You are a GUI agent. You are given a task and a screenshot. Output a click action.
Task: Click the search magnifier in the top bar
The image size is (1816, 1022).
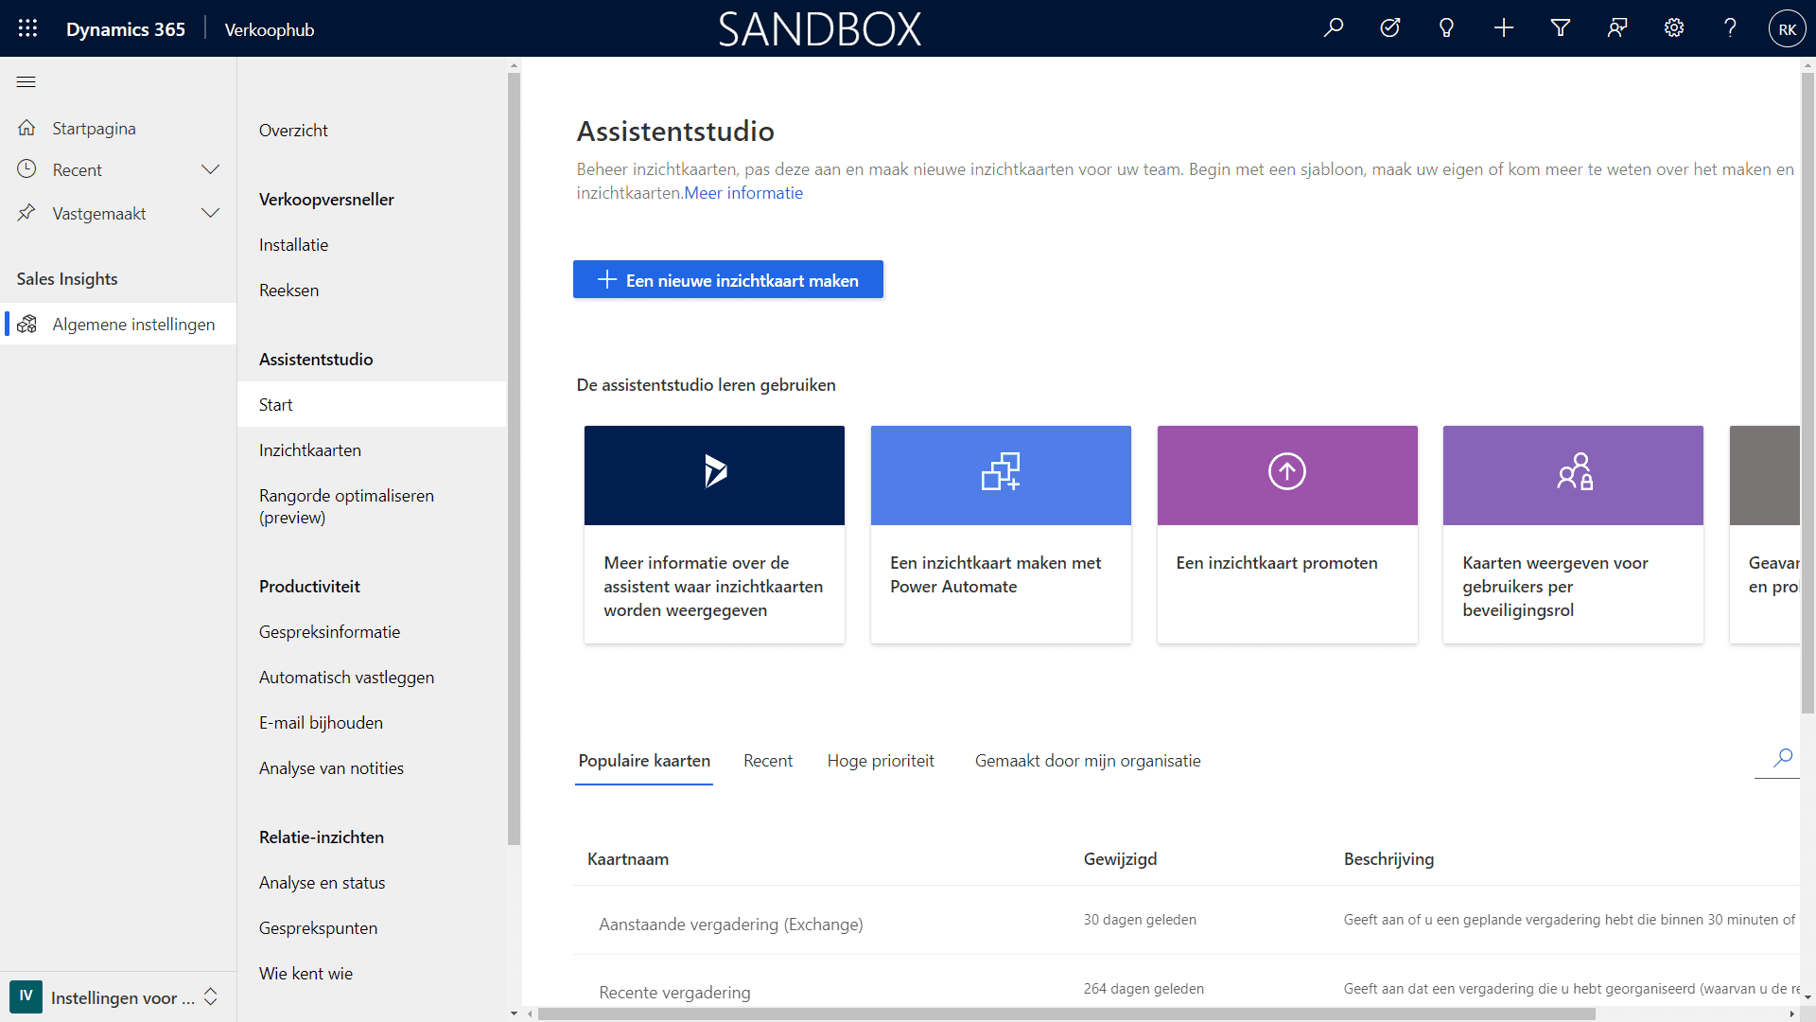[1333, 28]
